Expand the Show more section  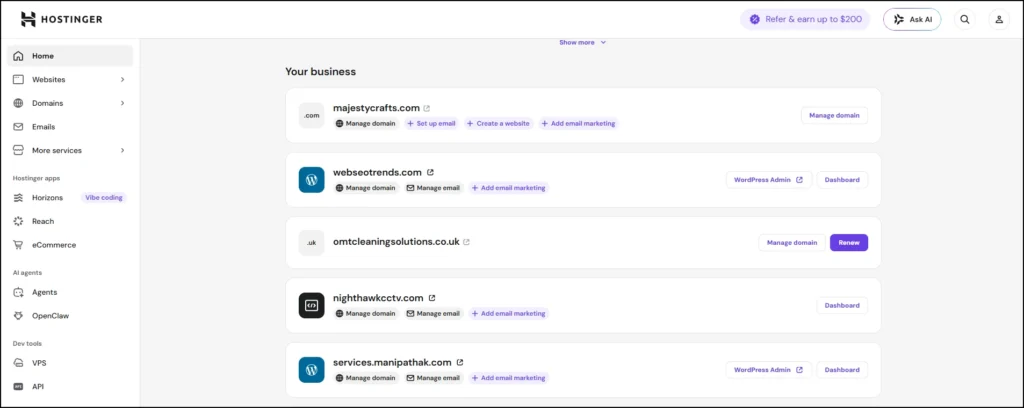583,42
